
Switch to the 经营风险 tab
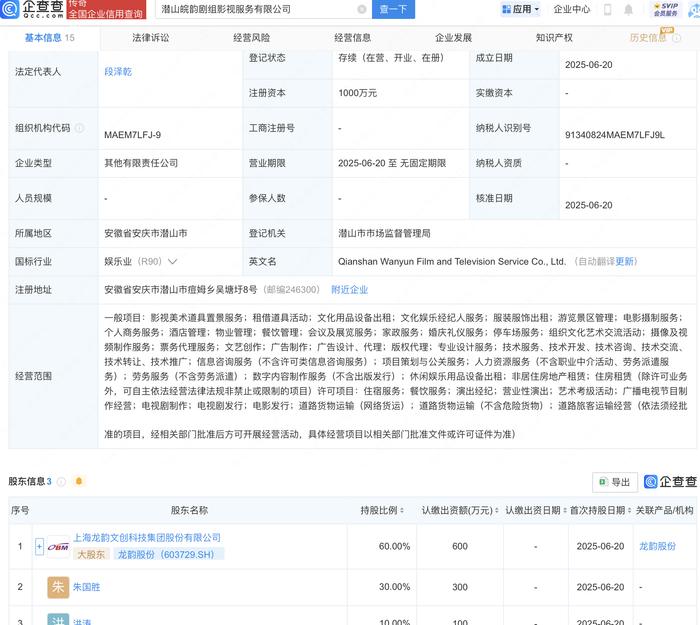(251, 38)
